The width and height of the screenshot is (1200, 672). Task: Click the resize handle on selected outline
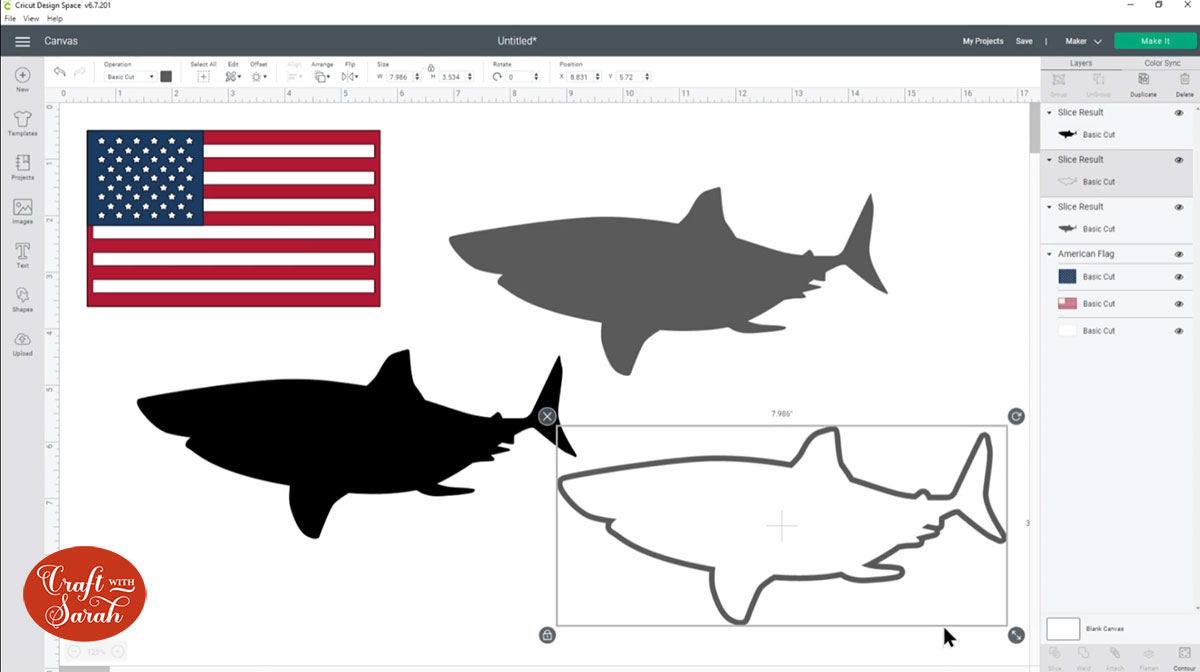pos(1016,635)
